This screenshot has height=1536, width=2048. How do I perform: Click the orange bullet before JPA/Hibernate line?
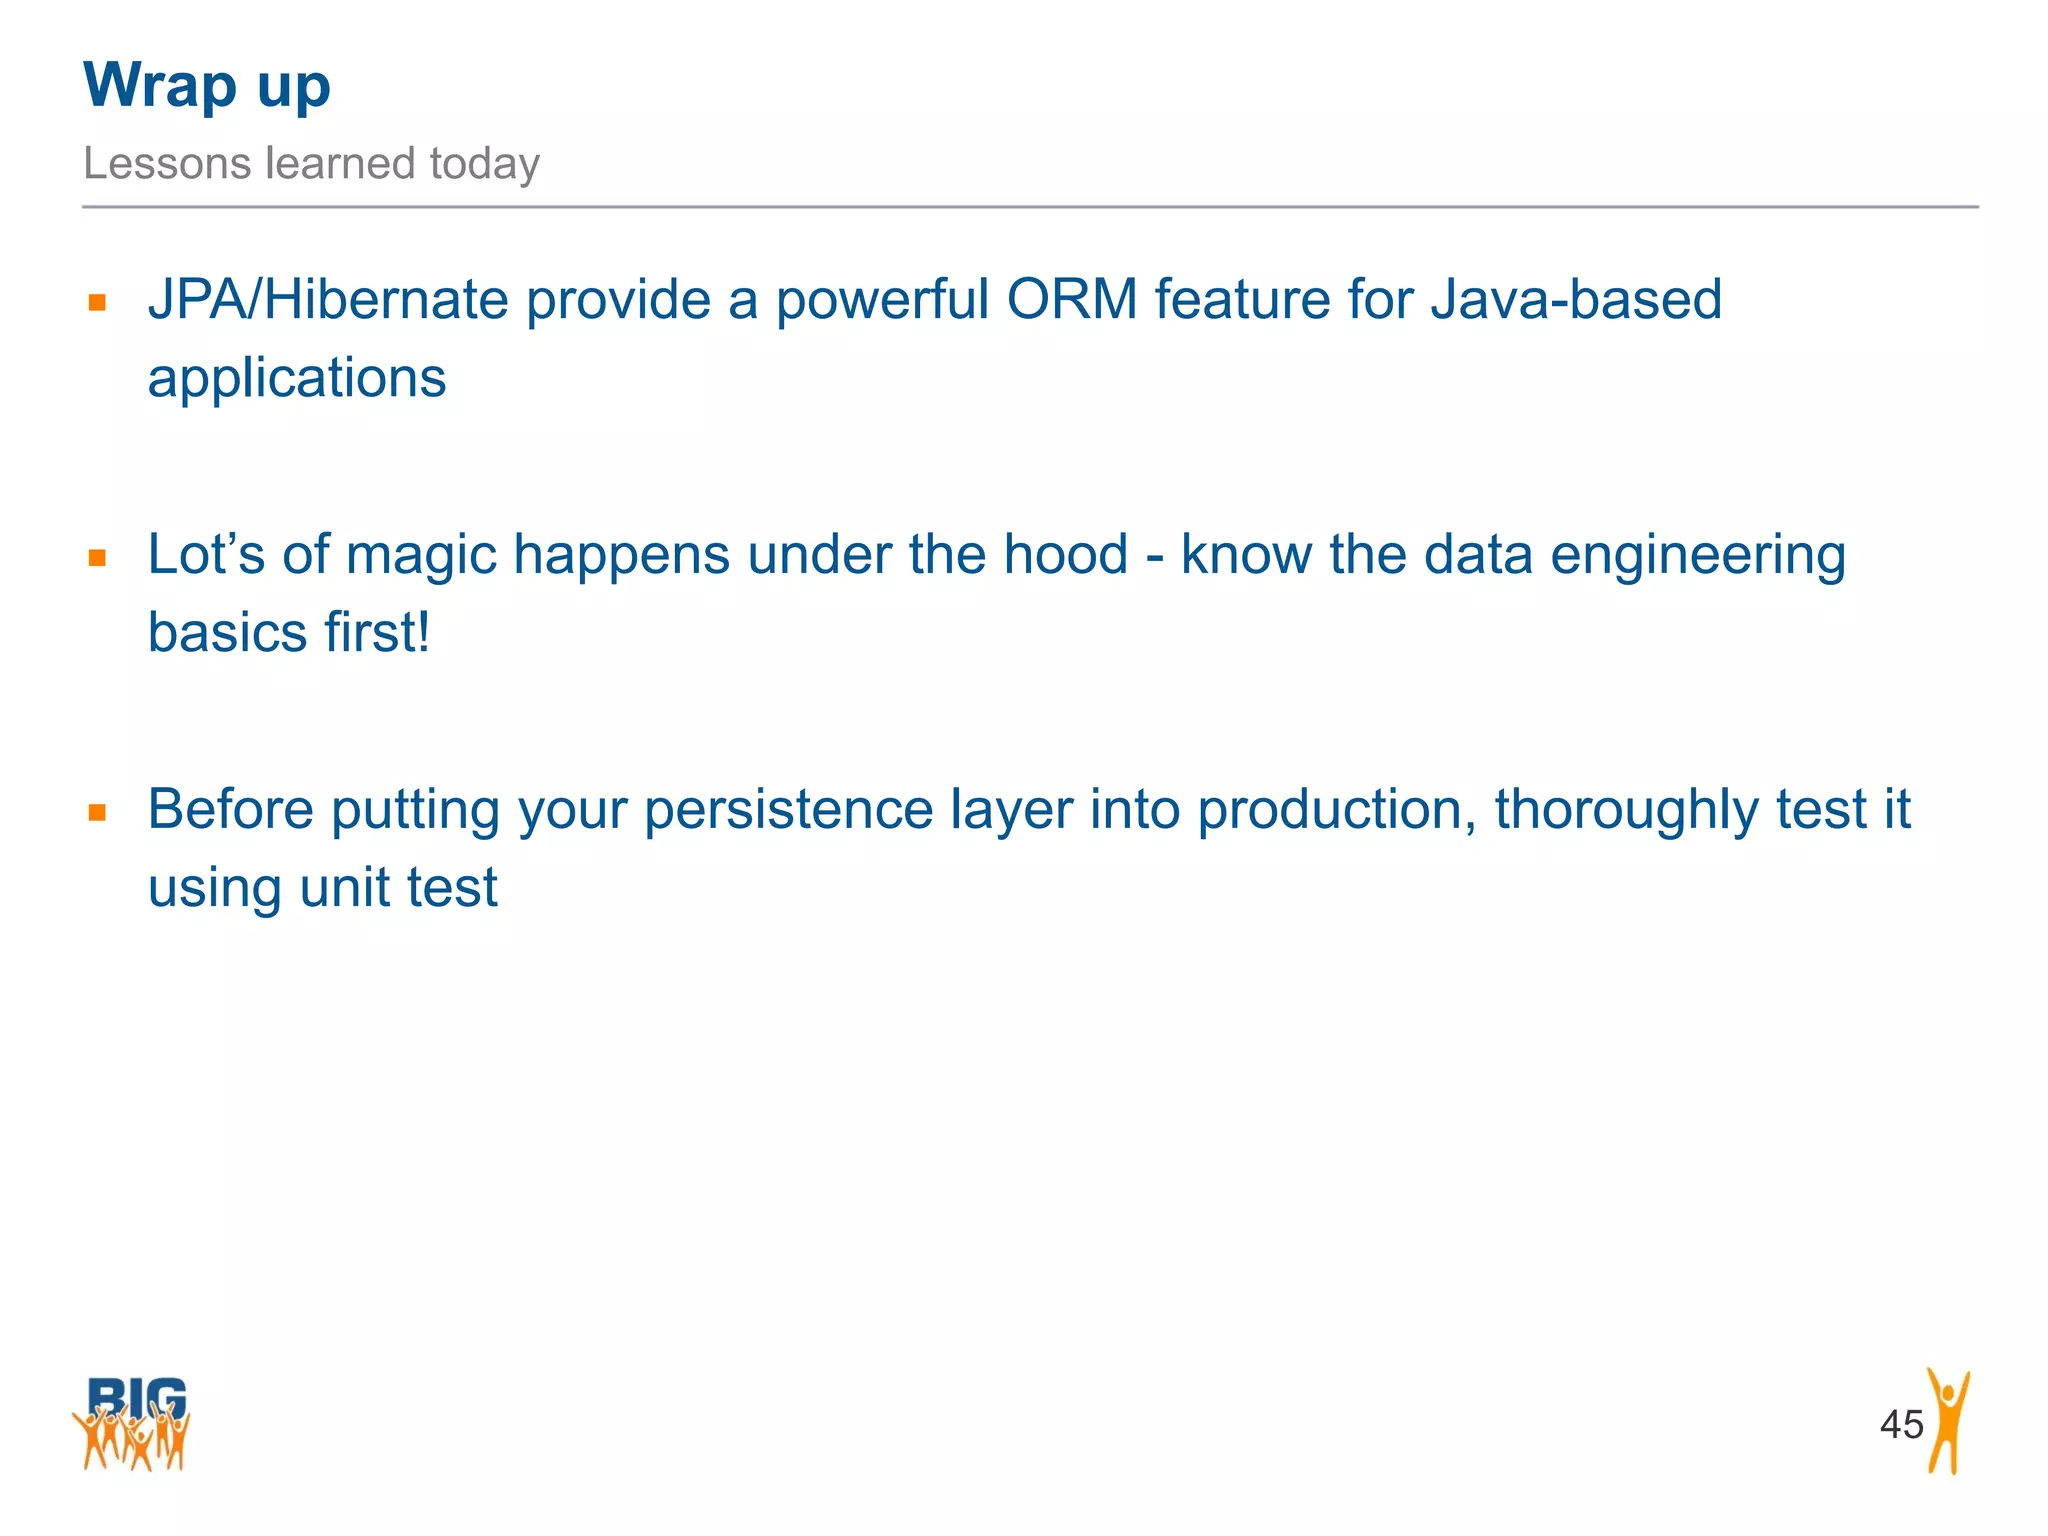(97, 302)
